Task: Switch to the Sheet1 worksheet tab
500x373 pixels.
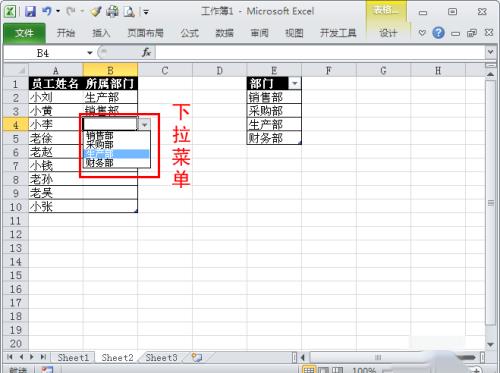Action: click(x=73, y=358)
